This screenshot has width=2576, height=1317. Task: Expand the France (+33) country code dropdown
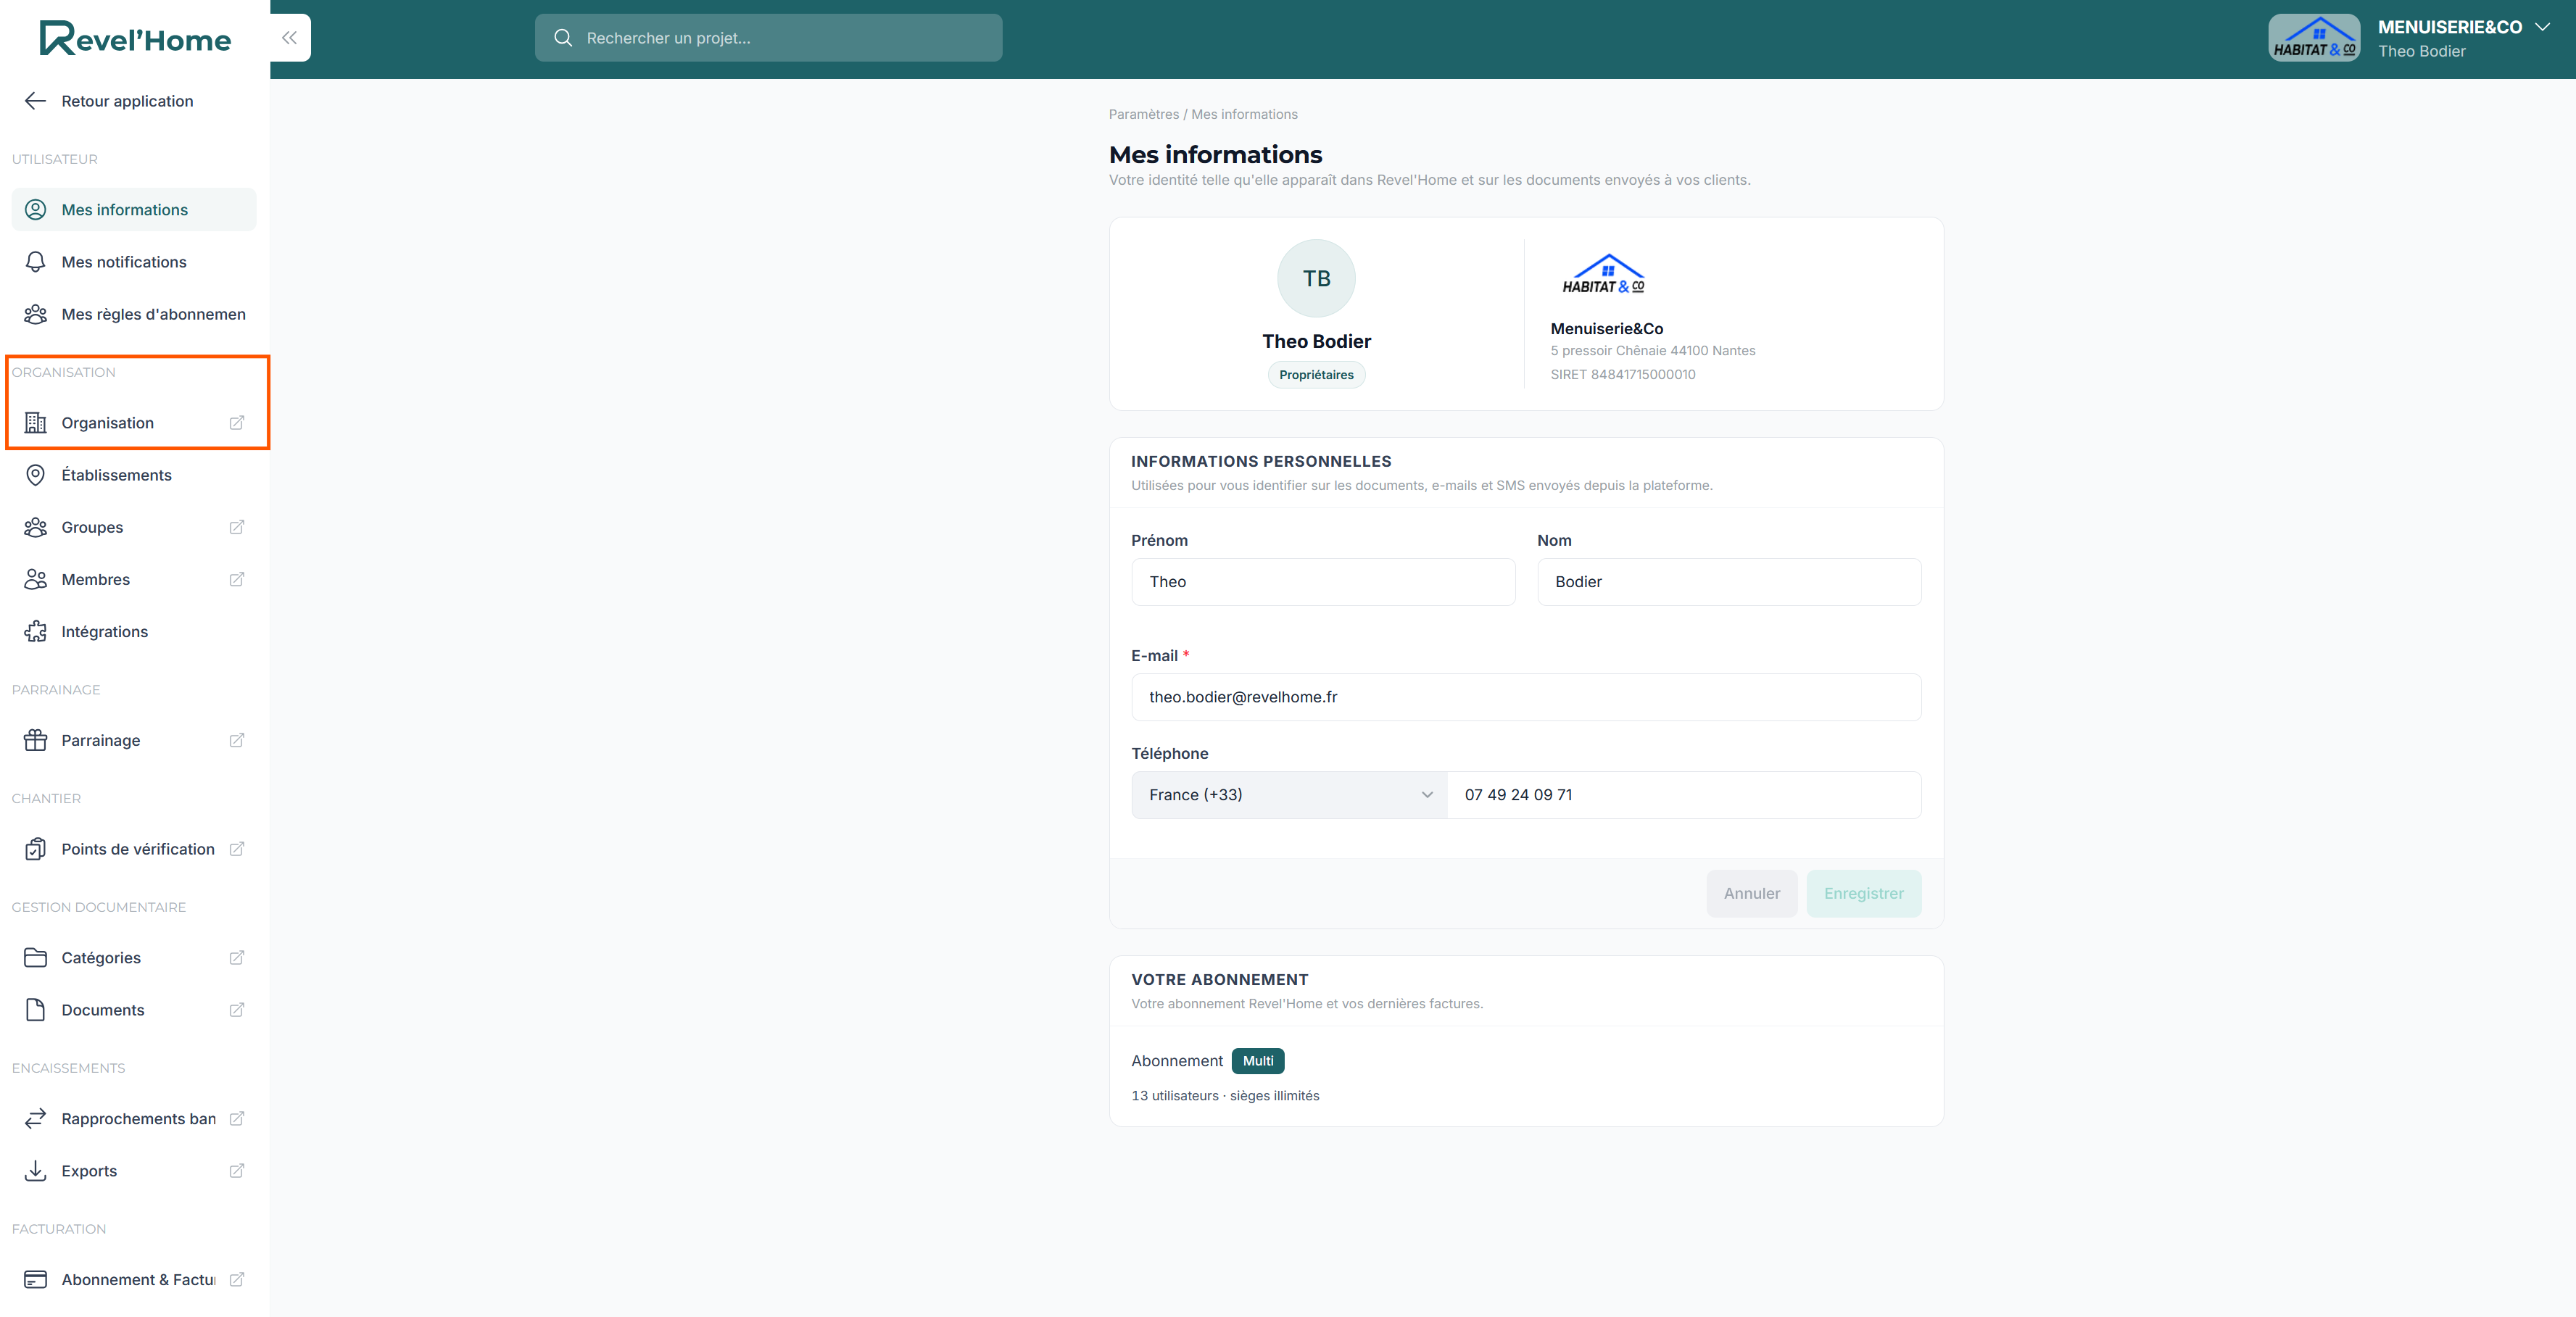[1289, 795]
